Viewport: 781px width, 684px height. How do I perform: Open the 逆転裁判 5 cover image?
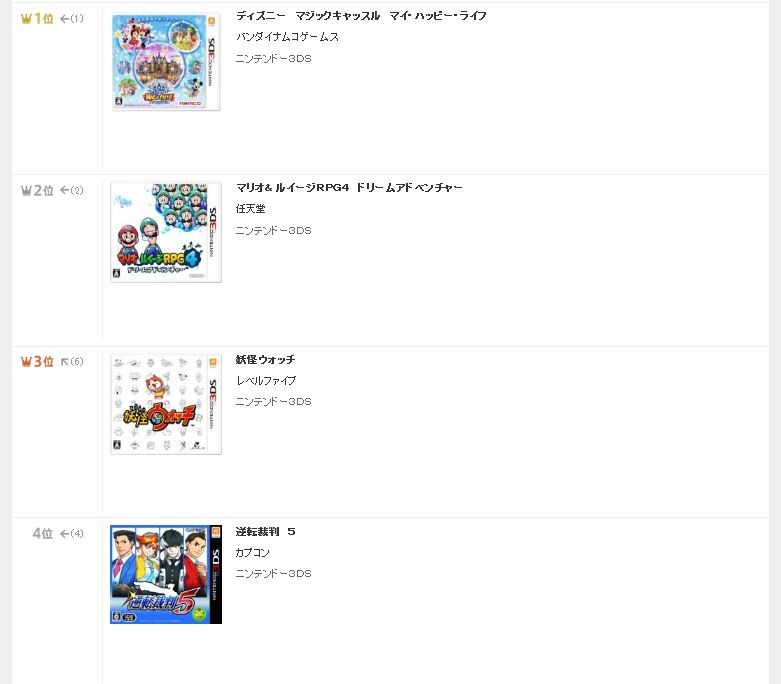coord(166,574)
